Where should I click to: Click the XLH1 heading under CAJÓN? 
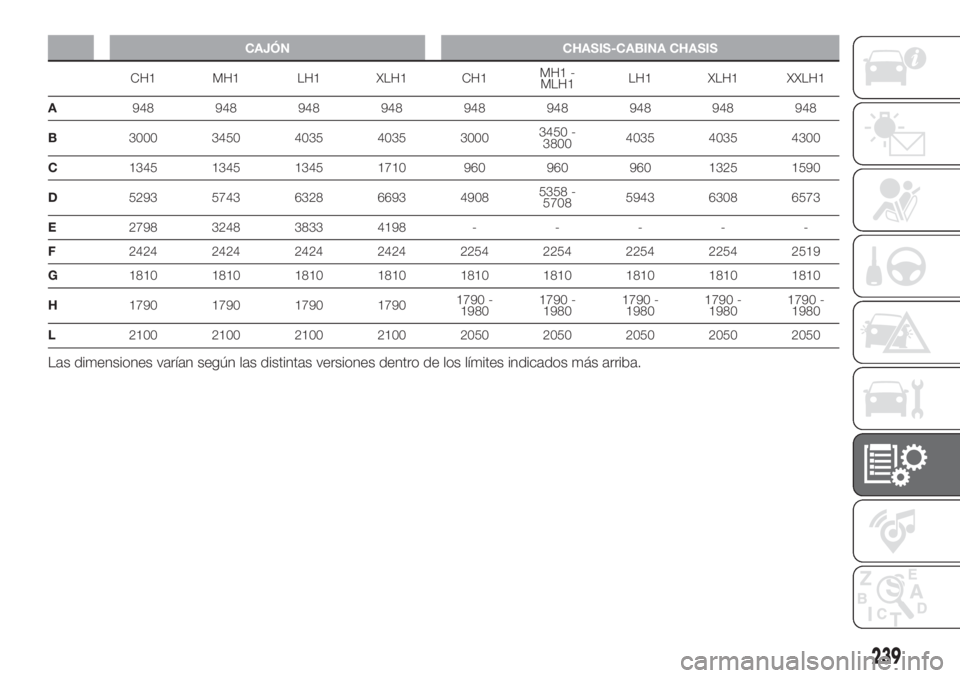(x=391, y=78)
